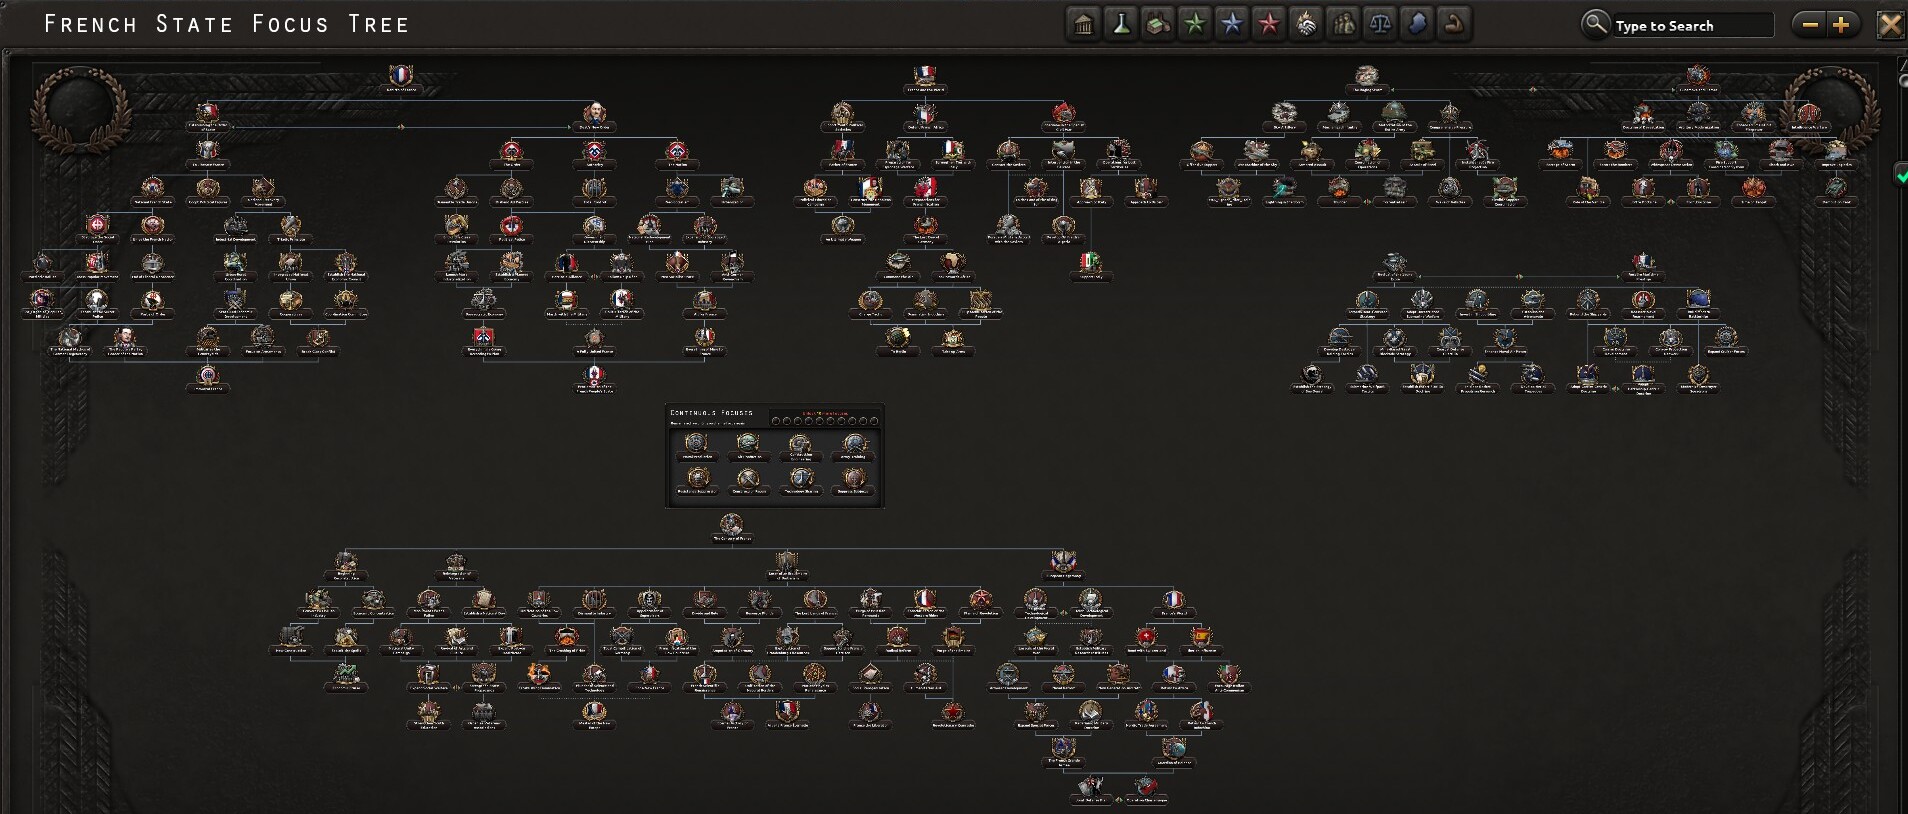Click the Continuous Focuses panel title
The height and width of the screenshot is (814, 1908).
(x=711, y=413)
